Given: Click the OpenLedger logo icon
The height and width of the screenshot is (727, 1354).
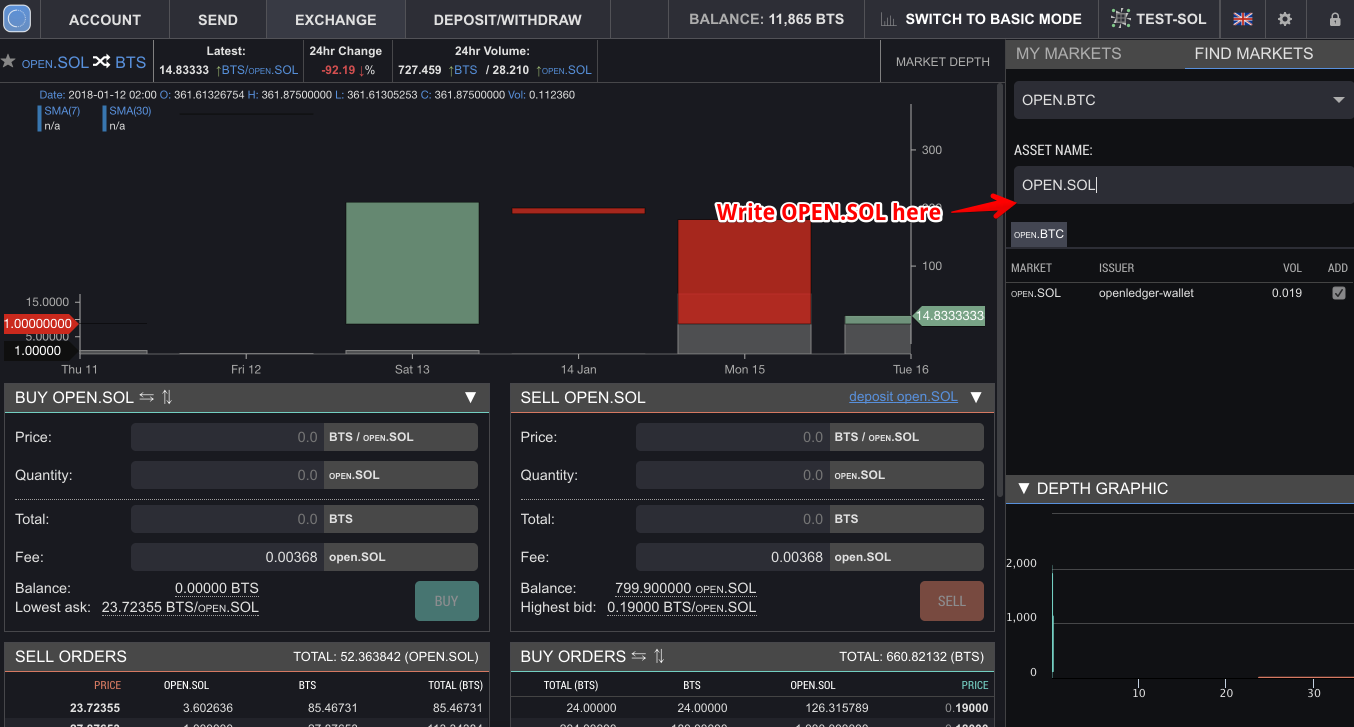Looking at the screenshot, I should pos(18,19).
